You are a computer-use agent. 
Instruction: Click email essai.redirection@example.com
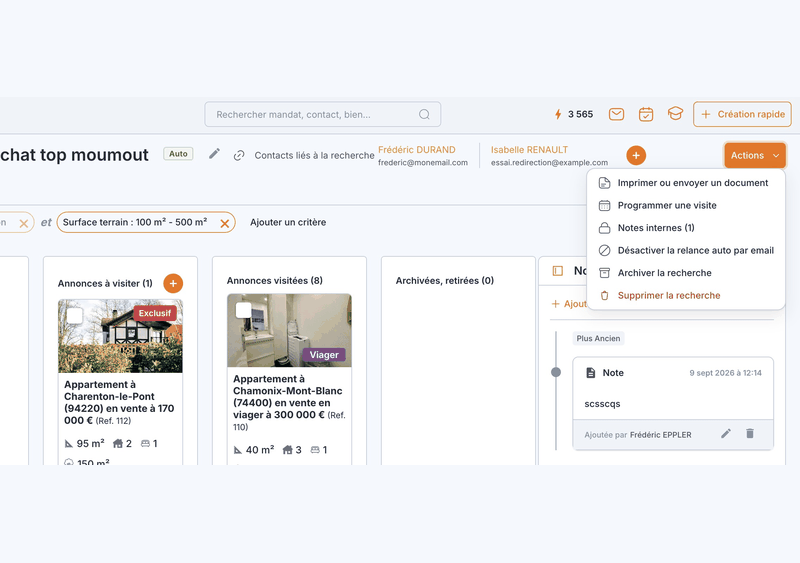pyautogui.click(x=549, y=162)
